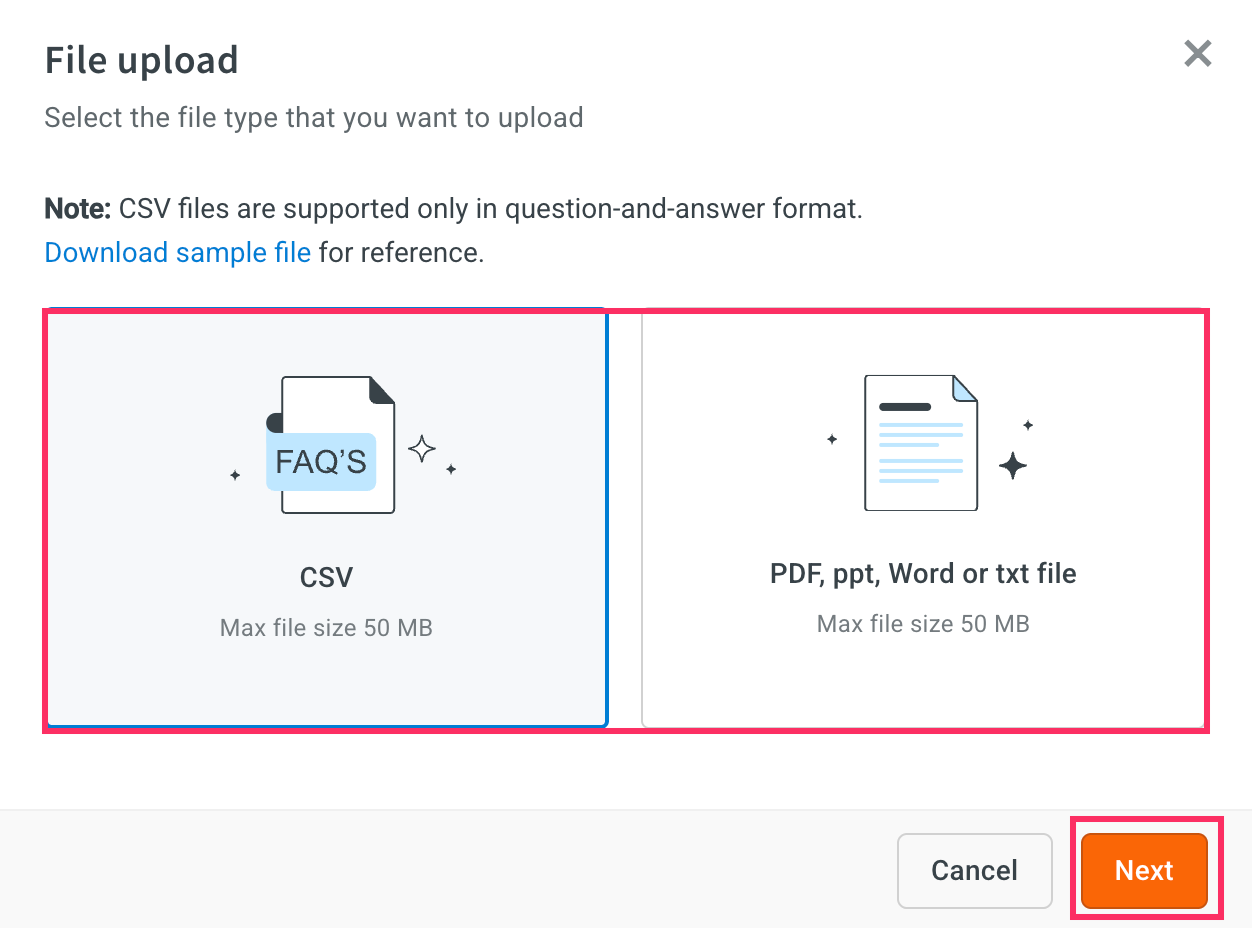Screen dimensions: 1252x928
Task: Click the Cancel button
Action: pos(975,870)
